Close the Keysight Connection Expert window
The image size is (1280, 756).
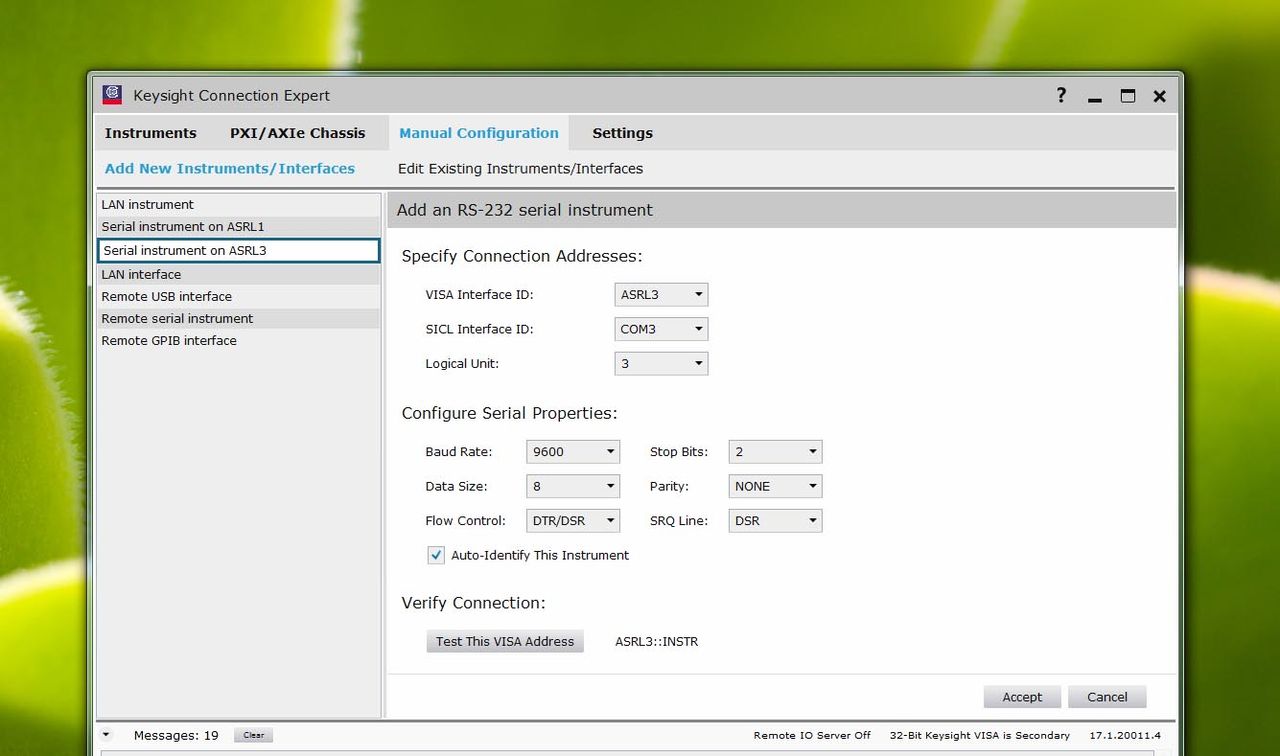click(1160, 96)
